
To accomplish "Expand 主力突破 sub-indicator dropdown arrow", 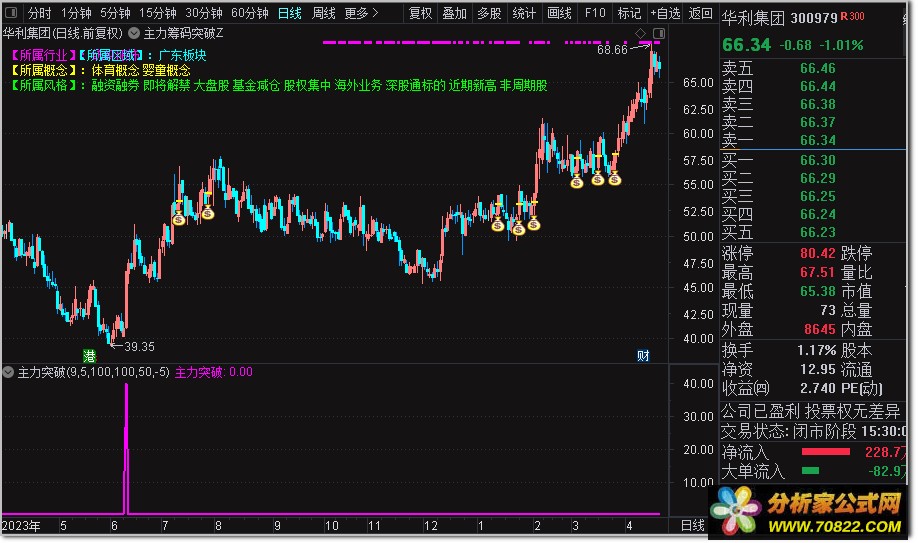I will click(8, 372).
